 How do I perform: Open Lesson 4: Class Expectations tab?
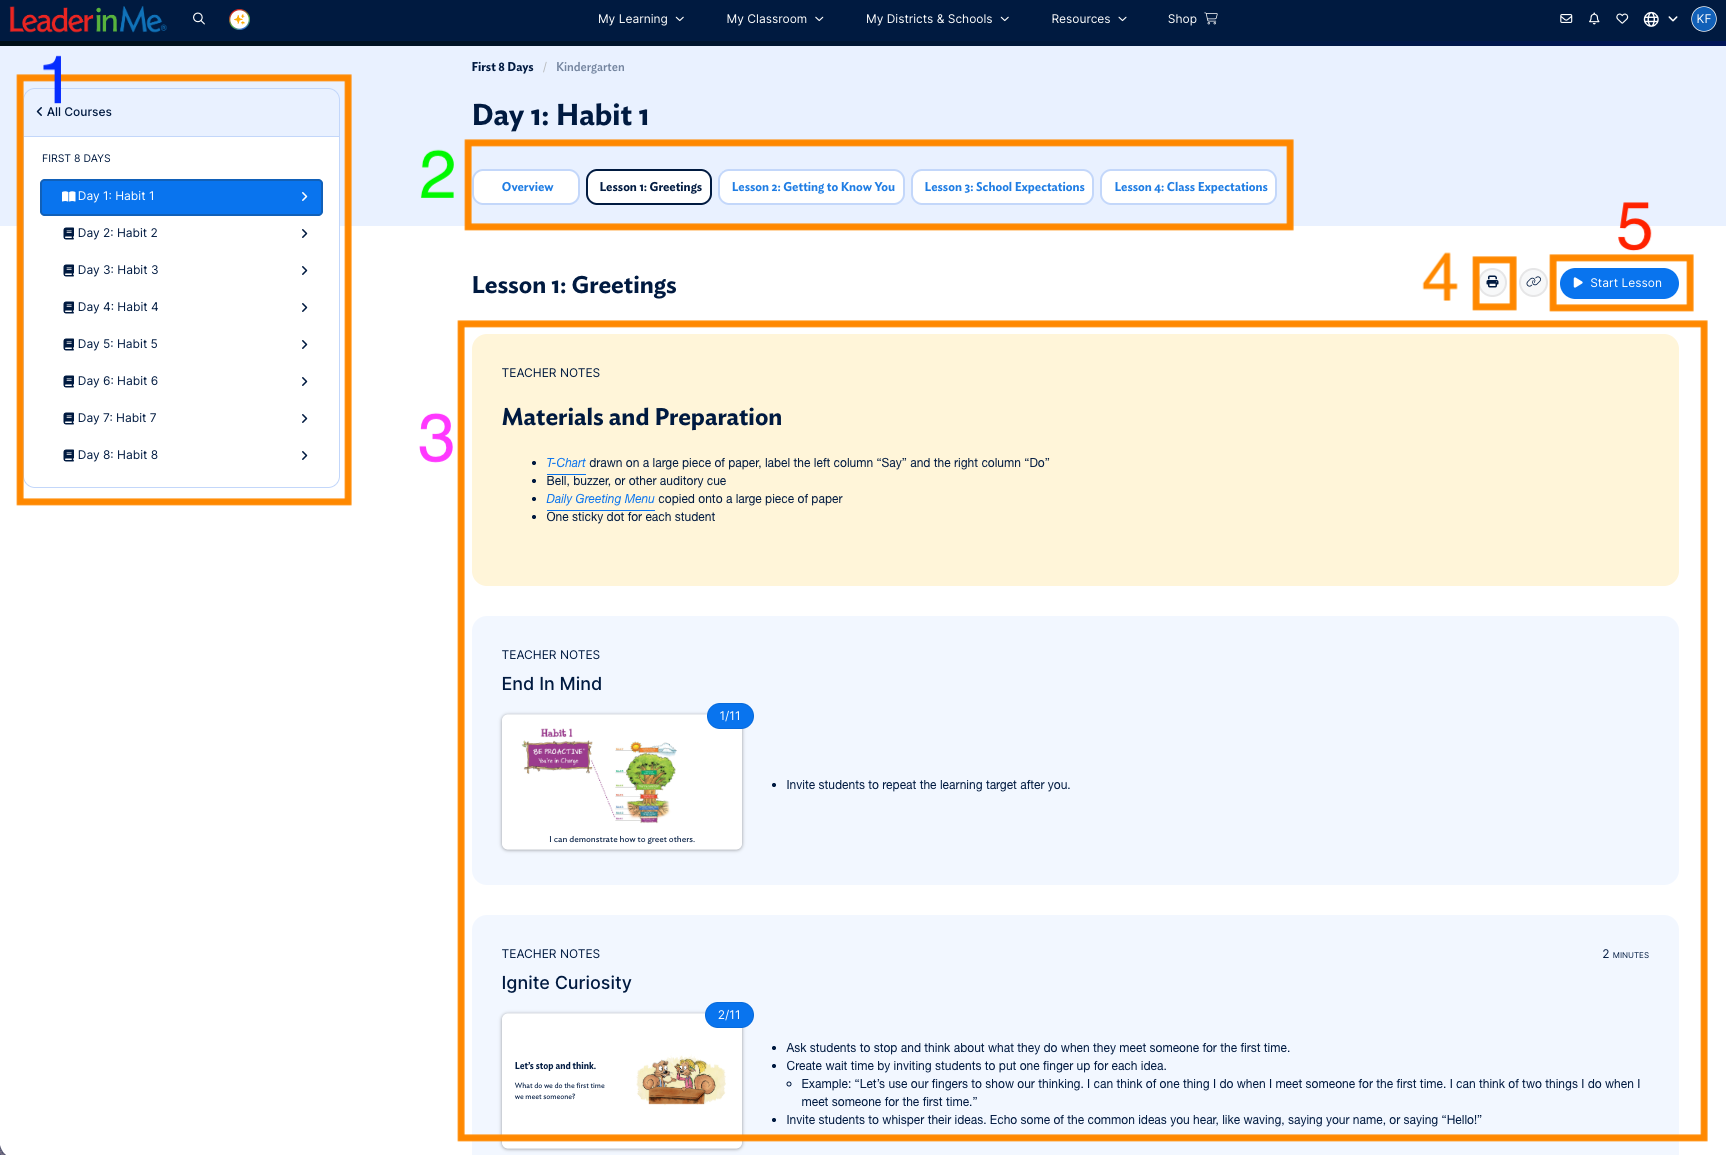click(x=1189, y=187)
